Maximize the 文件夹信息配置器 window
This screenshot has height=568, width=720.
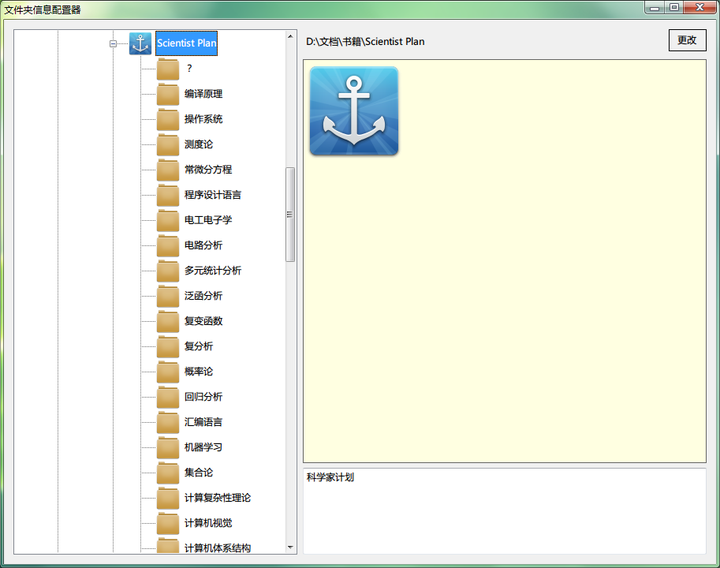pyautogui.click(x=674, y=7)
